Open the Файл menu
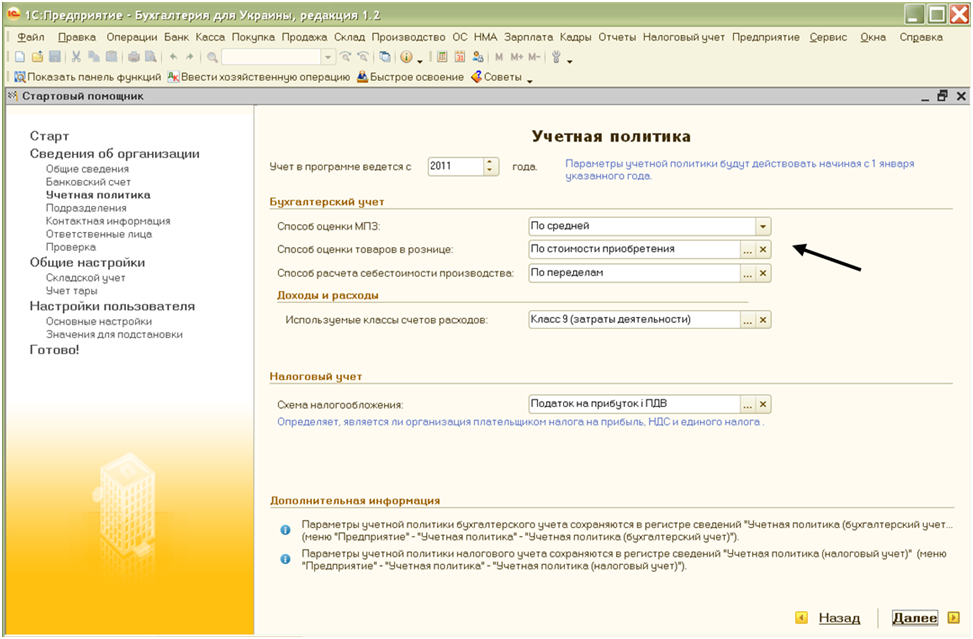Viewport: 973px width, 639px height. [30, 37]
